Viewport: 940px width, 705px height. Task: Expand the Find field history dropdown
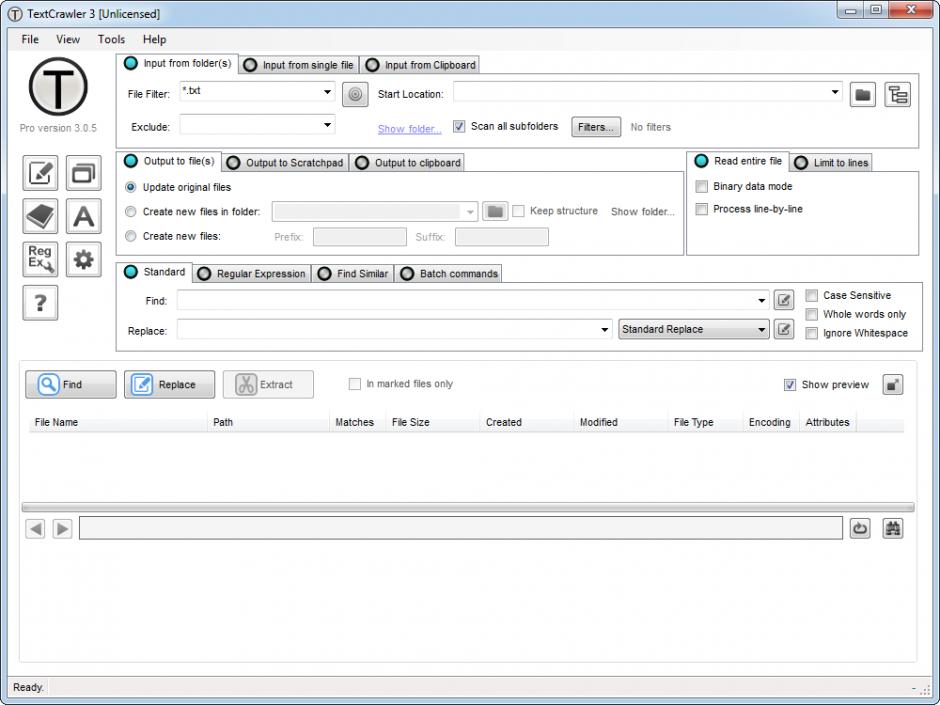[x=761, y=300]
